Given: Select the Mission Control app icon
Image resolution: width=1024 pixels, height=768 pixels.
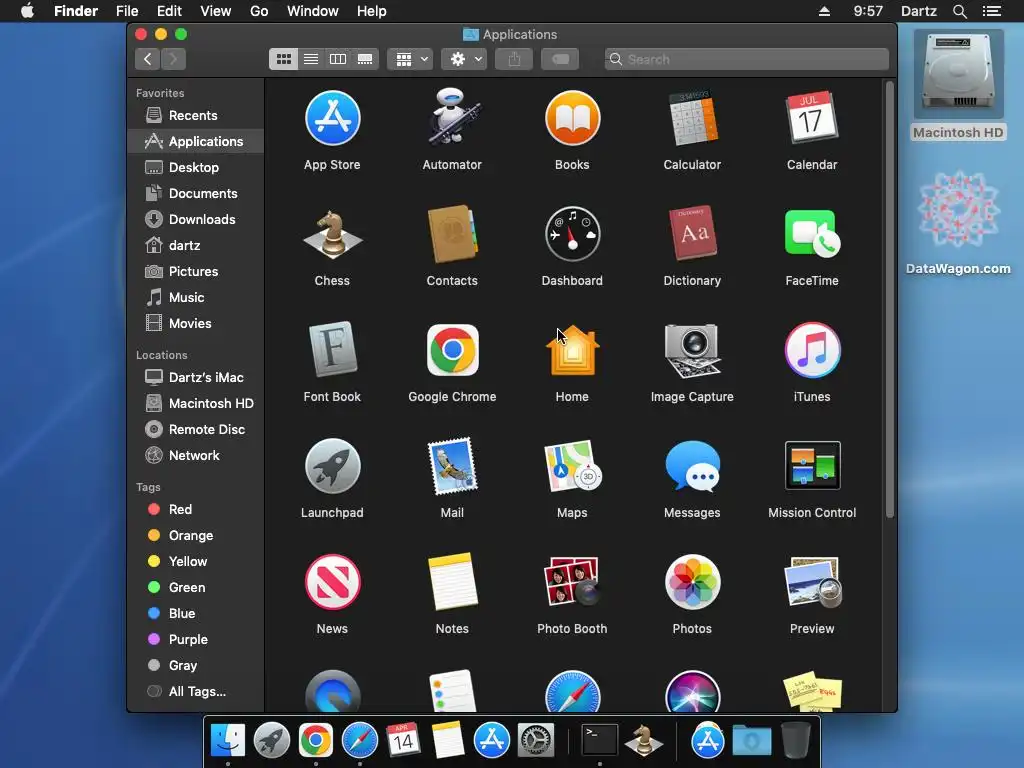Looking at the screenshot, I should pos(812,466).
